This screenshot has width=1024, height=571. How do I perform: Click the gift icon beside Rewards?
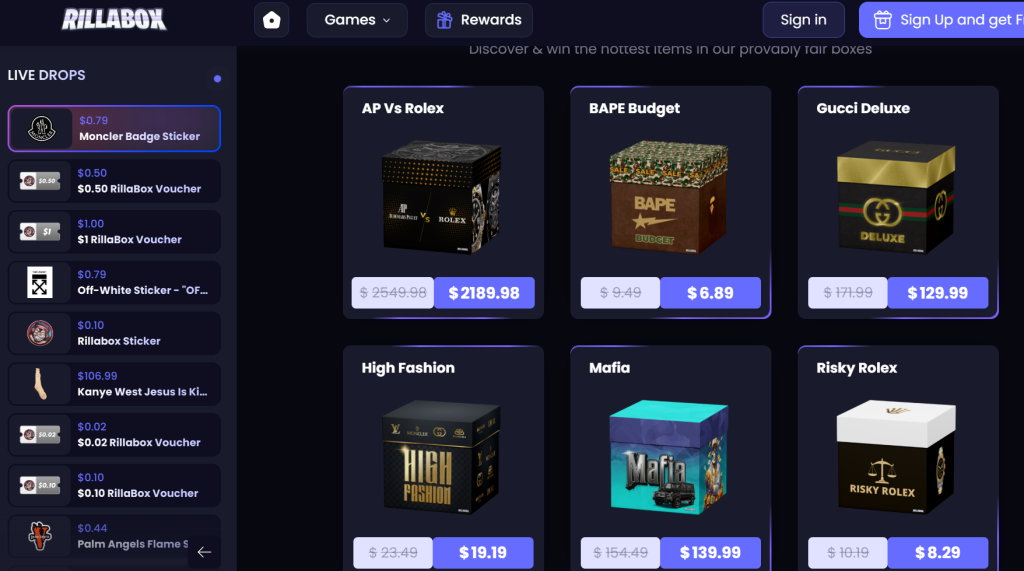(x=444, y=20)
